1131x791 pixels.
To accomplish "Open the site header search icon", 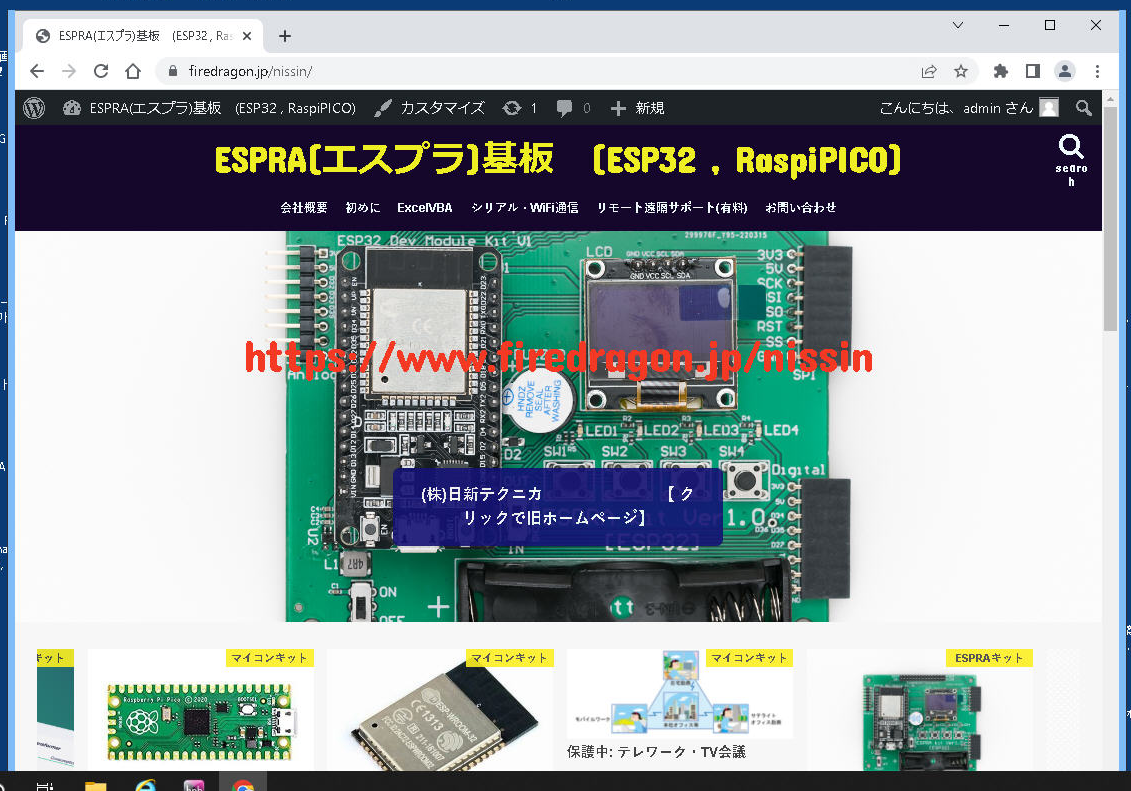I will tap(1071, 159).
